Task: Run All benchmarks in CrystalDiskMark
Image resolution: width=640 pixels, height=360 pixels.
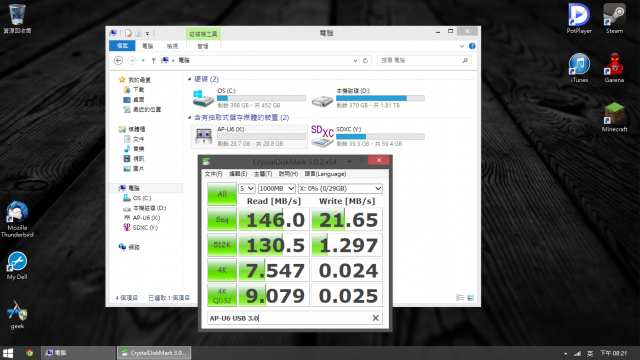Action: pyautogui.click(x=222, y=194)
